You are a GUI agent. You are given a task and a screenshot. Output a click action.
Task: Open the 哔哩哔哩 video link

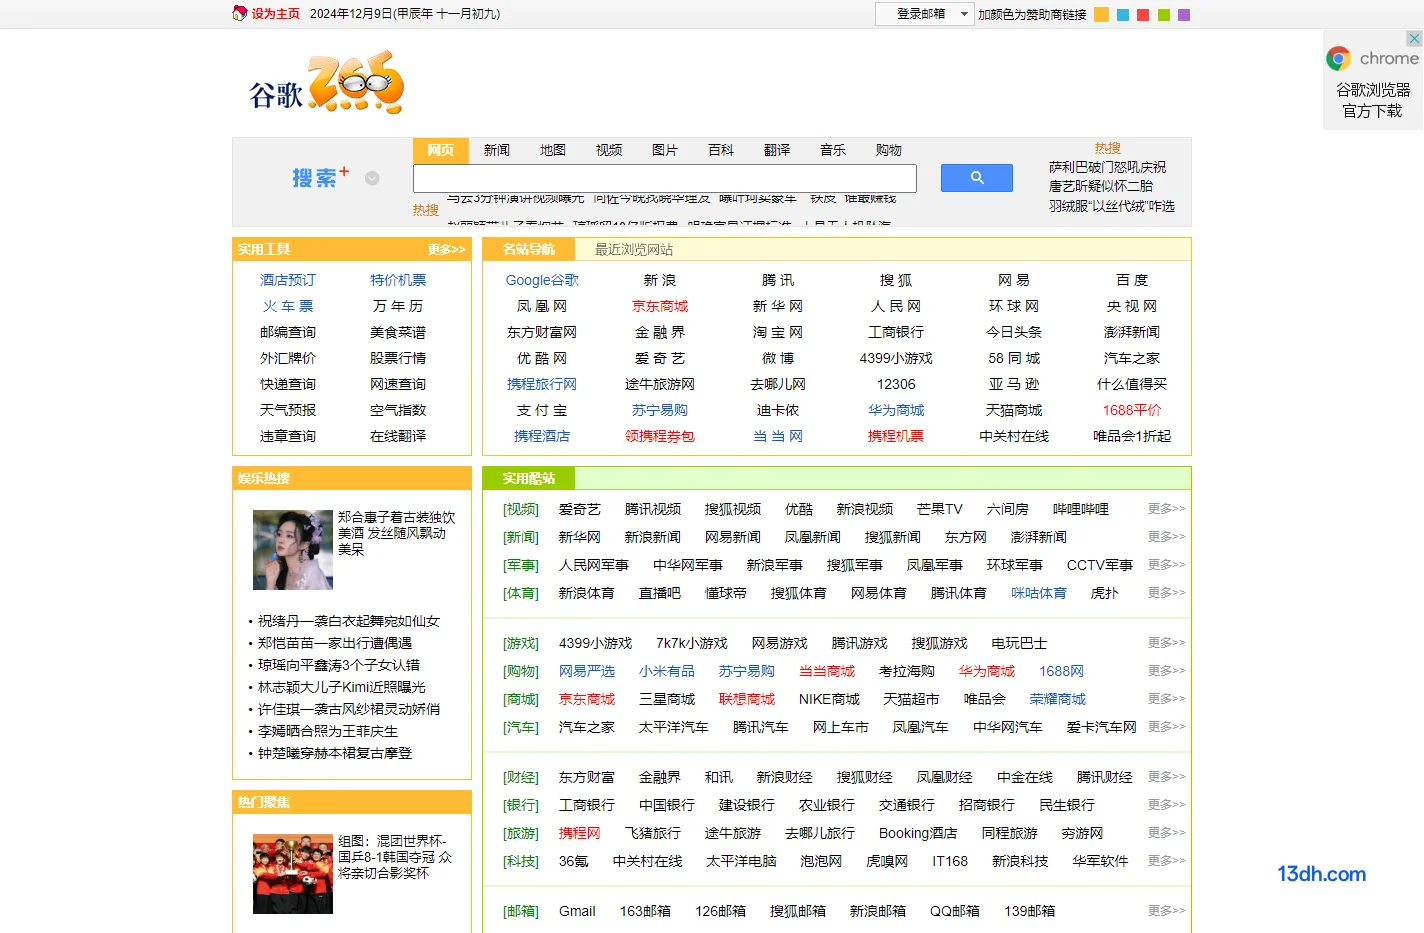(1081, 509)
